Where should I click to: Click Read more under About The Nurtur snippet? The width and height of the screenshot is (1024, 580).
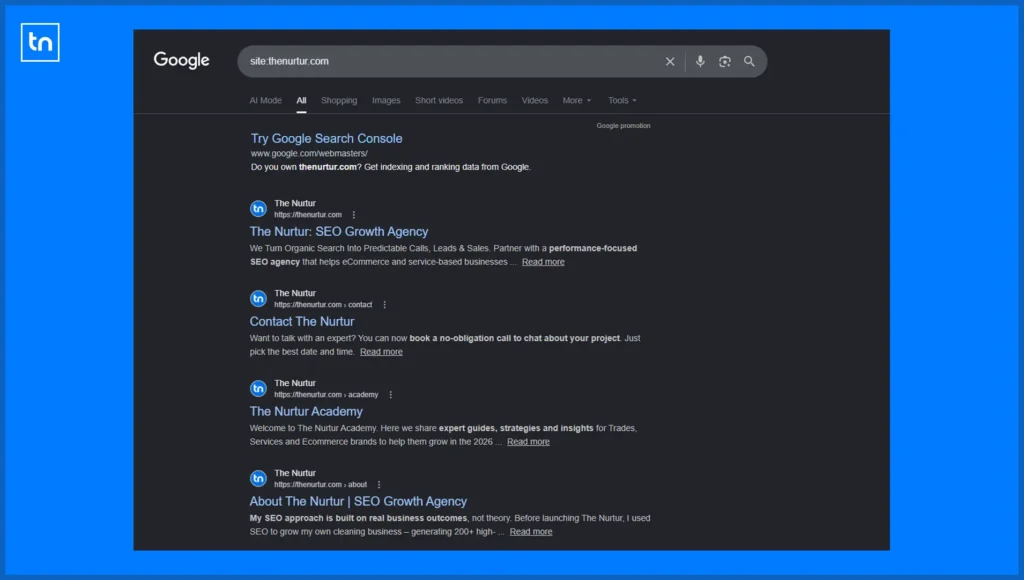click(x=531, y=532)
